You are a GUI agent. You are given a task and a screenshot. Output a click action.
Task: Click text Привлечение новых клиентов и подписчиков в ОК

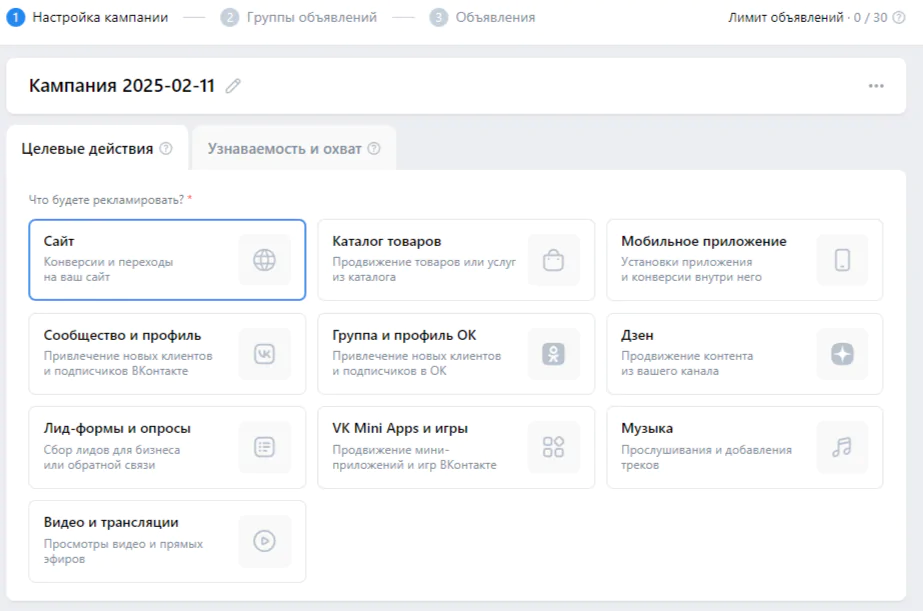(417, 364)
